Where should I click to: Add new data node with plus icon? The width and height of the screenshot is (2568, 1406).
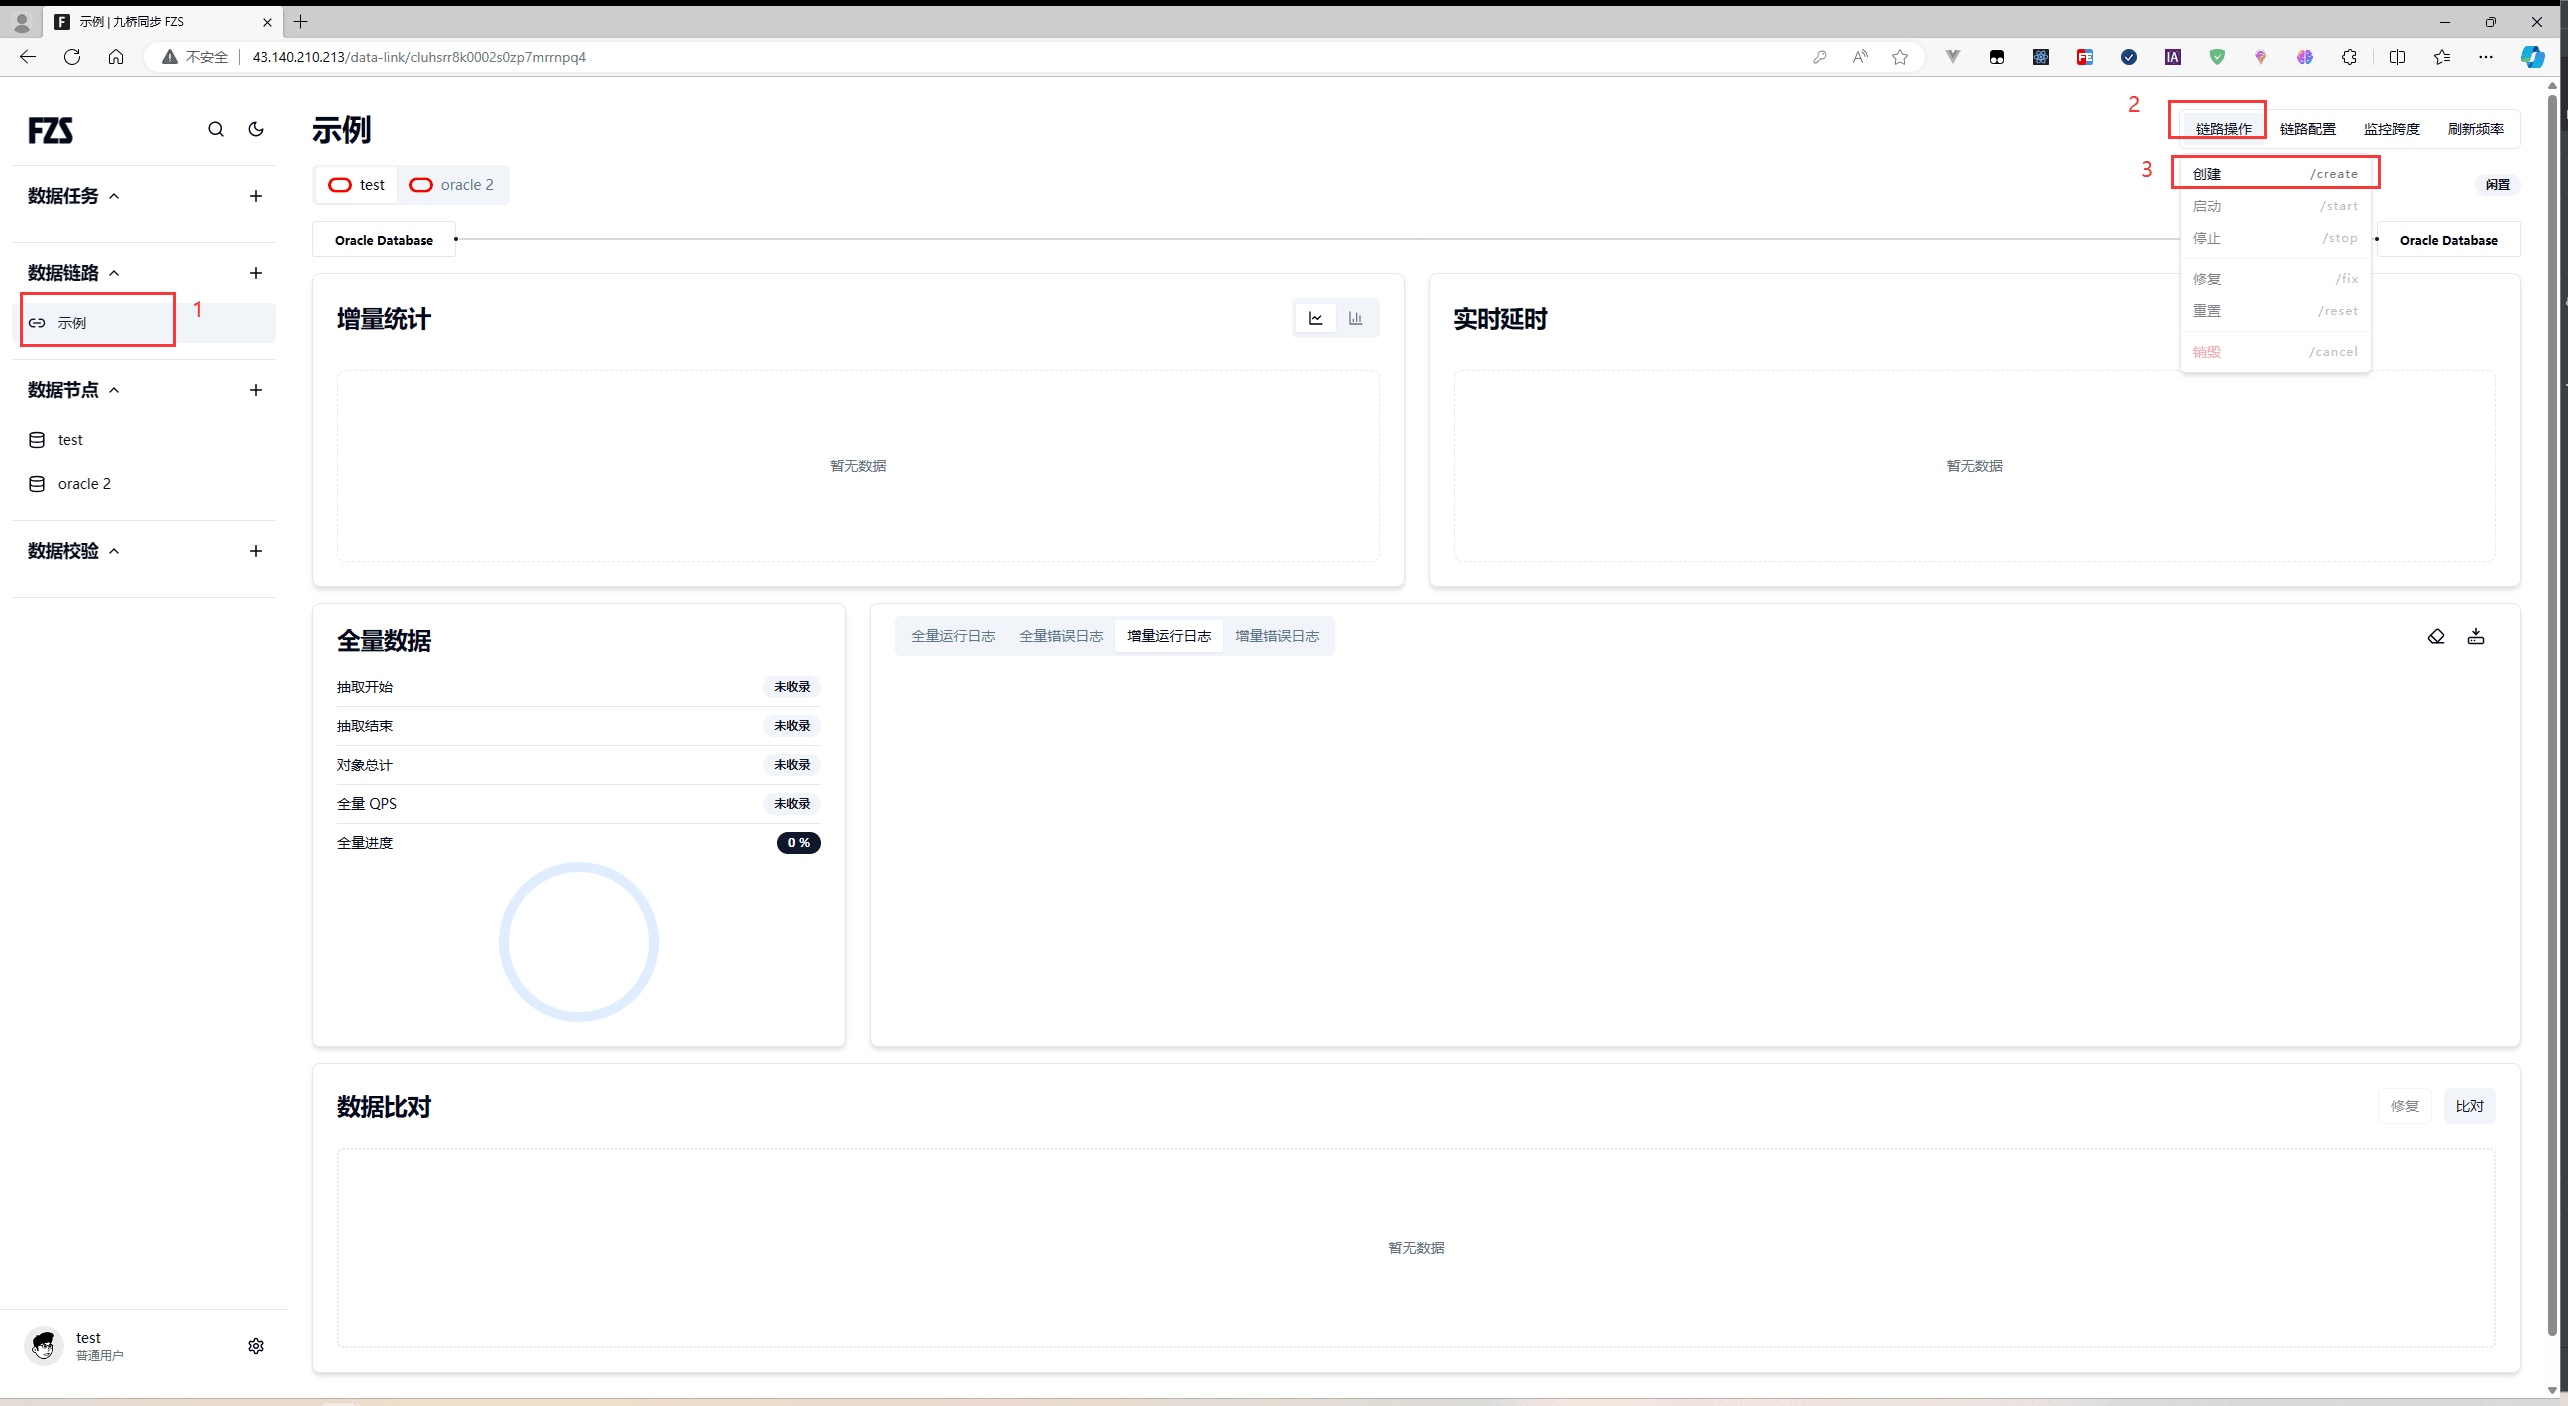click(256, 390)
